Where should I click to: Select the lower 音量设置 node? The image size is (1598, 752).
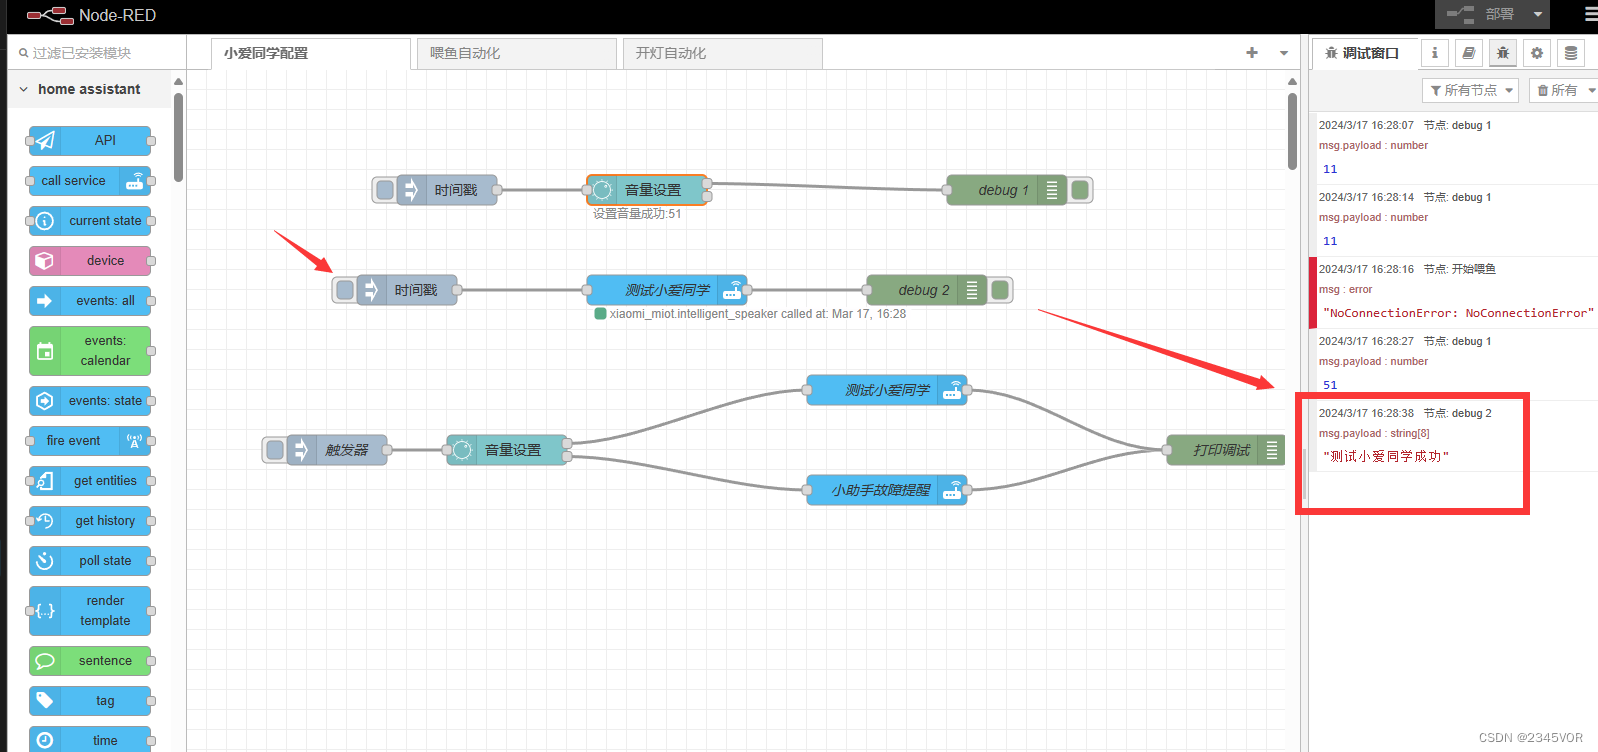click(x=507, y=450)
